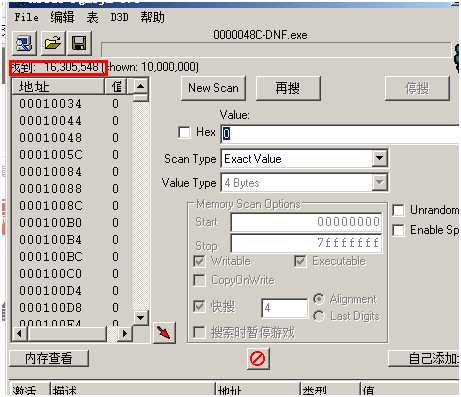Click the 描述 column header in bottom table
This screenshot has width=461, height=397.
133,389
